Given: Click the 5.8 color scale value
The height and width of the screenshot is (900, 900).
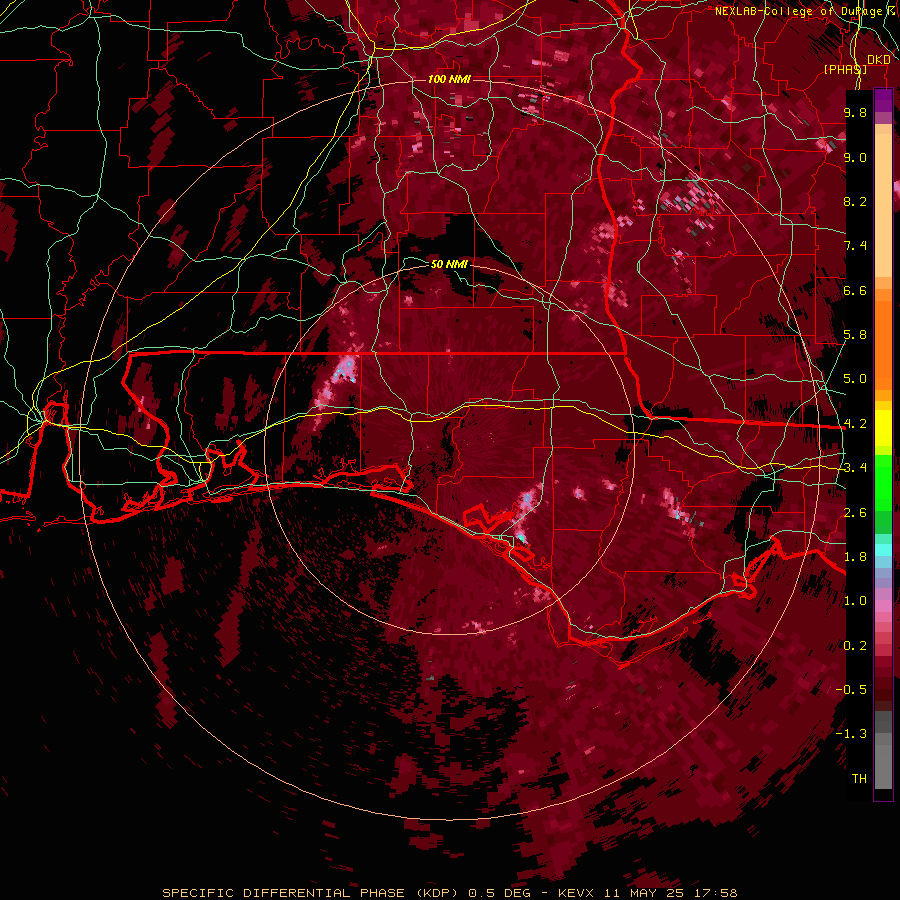Looking at the screenshot, I should coord(855,335).
